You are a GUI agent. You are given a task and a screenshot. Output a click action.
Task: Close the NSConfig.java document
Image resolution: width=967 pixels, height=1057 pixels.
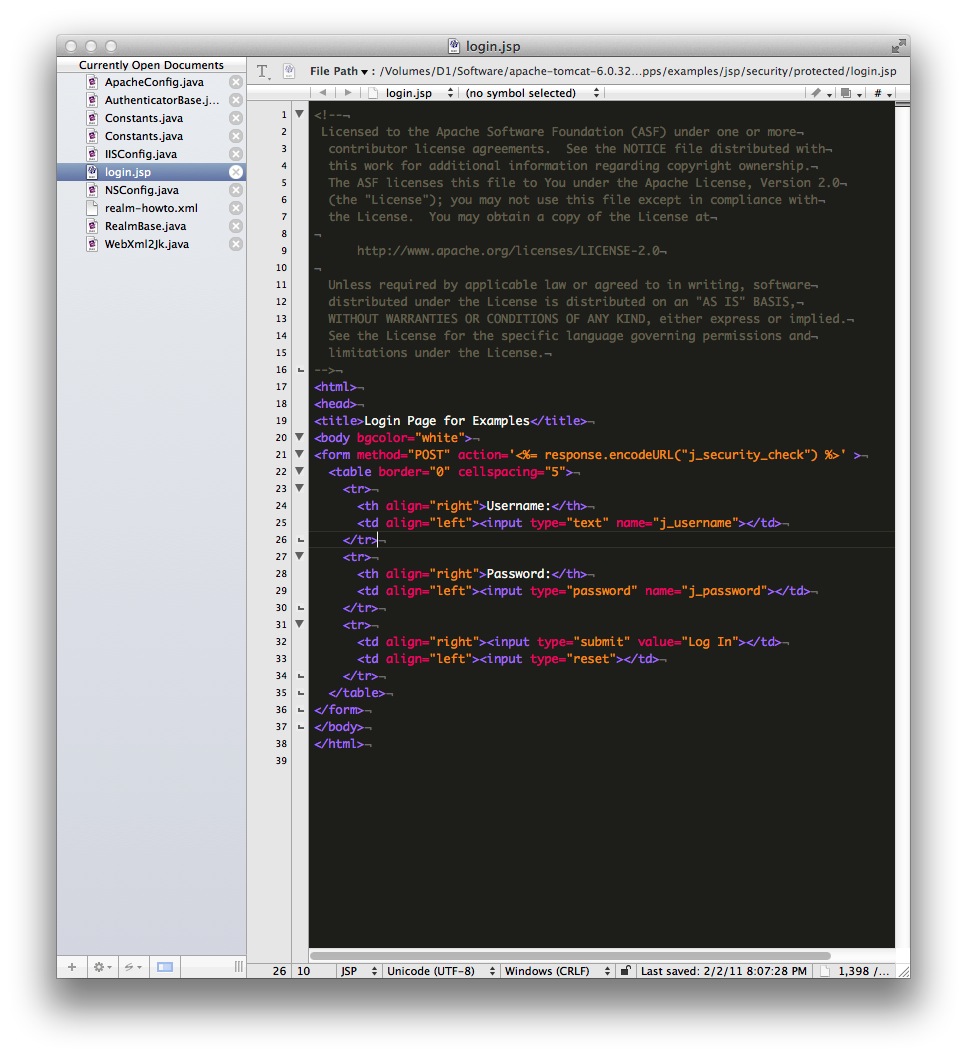pos(235,190)
